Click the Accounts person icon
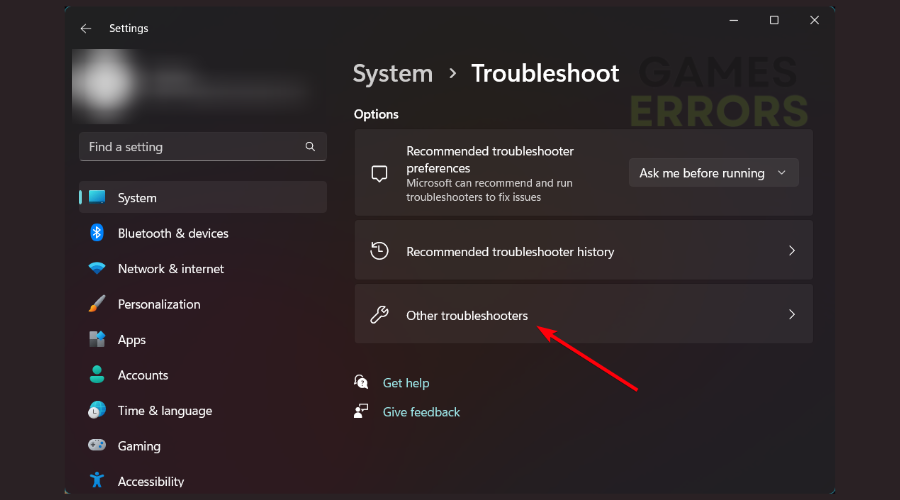The height and width of the screenshot is (500, 900). click(97, 375)
